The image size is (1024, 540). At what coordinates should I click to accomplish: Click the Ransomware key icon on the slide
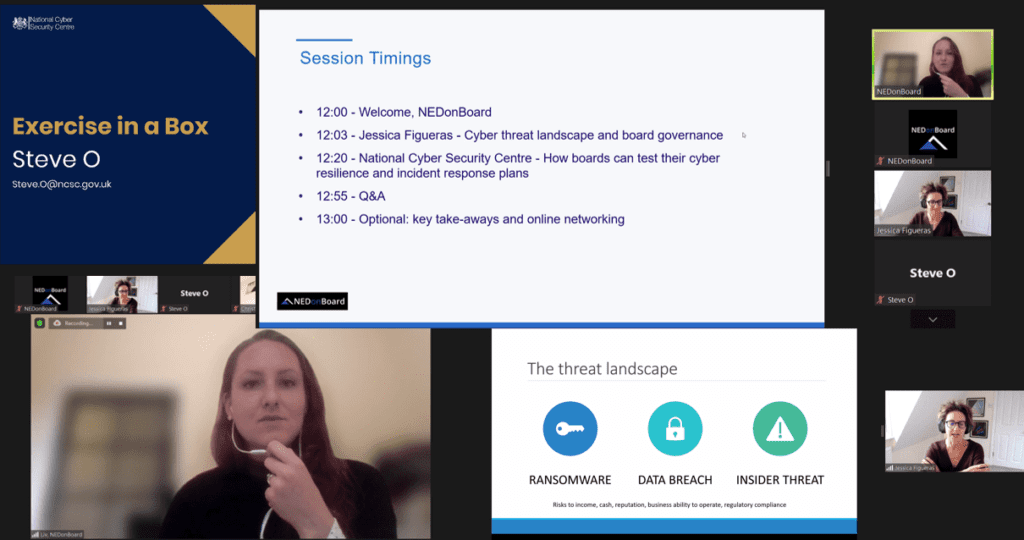pos(570,429)
